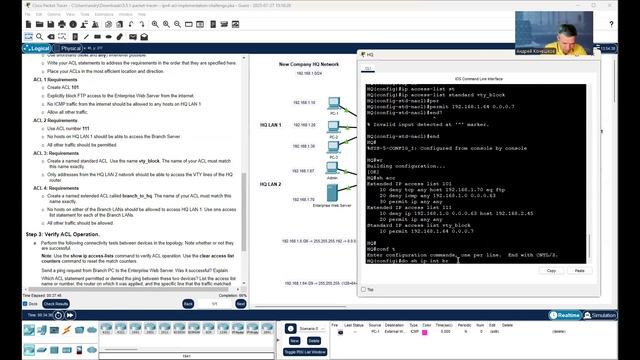Screen dimensions: 640x360
Task: Click the Save floppy disk icon
Action: [50, 24]
